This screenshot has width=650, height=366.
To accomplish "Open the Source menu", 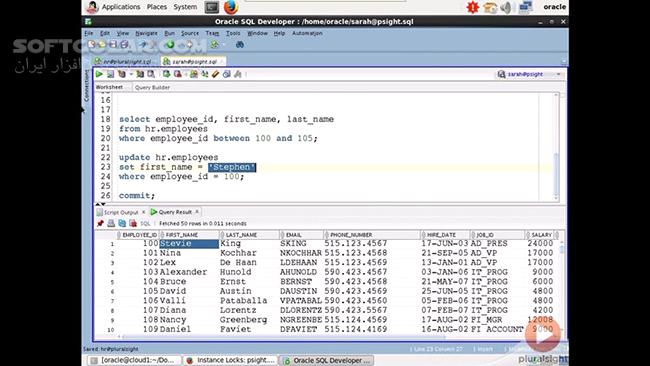I will coord(190,33).
